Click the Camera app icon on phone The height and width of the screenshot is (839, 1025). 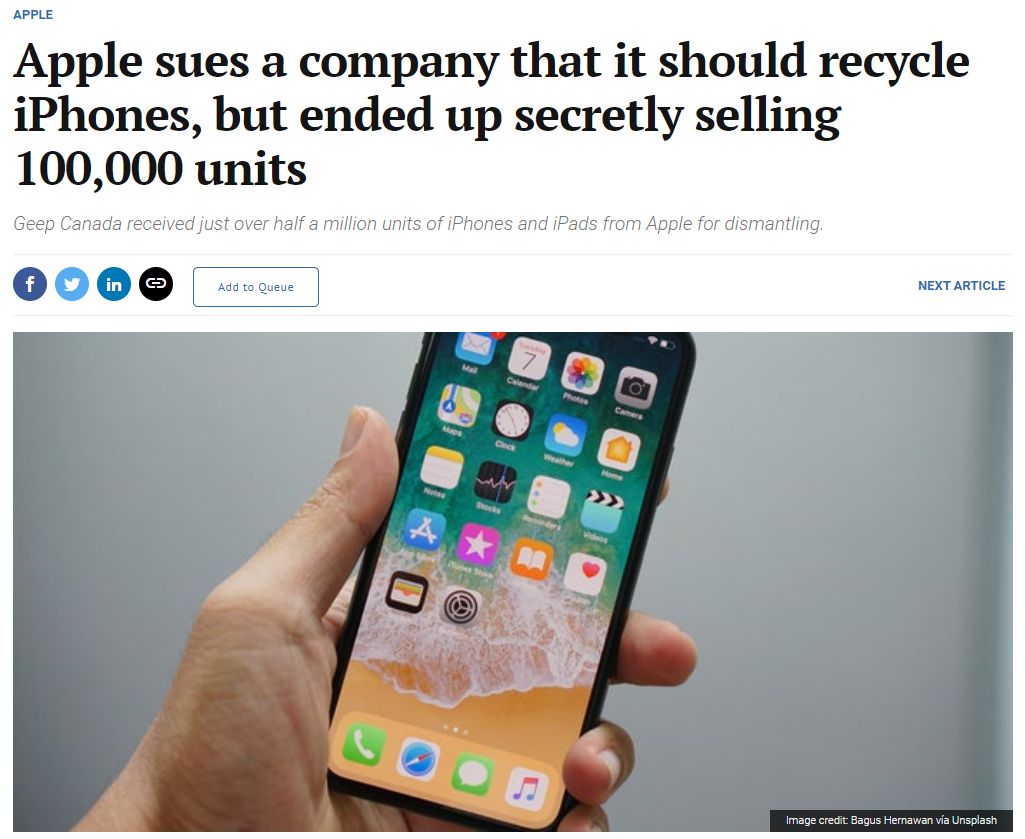(x=634, y=387)
